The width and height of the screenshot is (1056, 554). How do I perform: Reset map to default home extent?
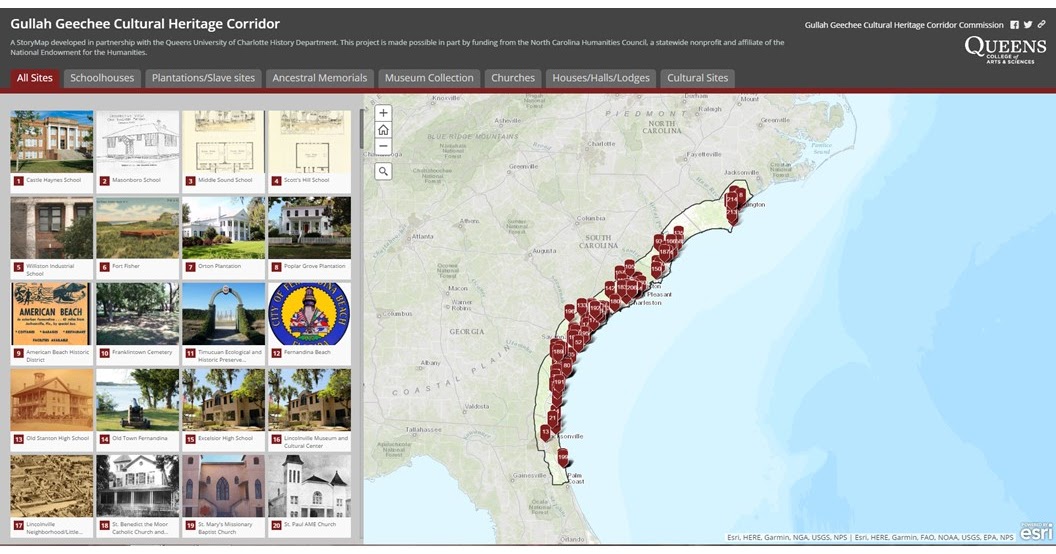click(x=383, y=130)
